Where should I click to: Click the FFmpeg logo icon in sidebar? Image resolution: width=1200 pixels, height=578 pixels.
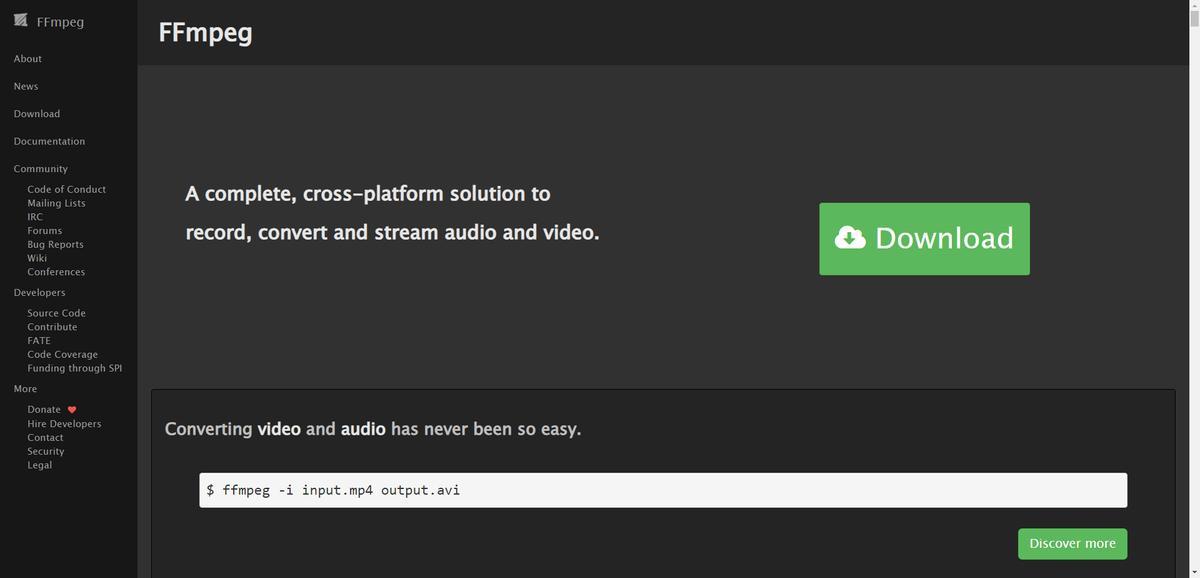(21, 21)
